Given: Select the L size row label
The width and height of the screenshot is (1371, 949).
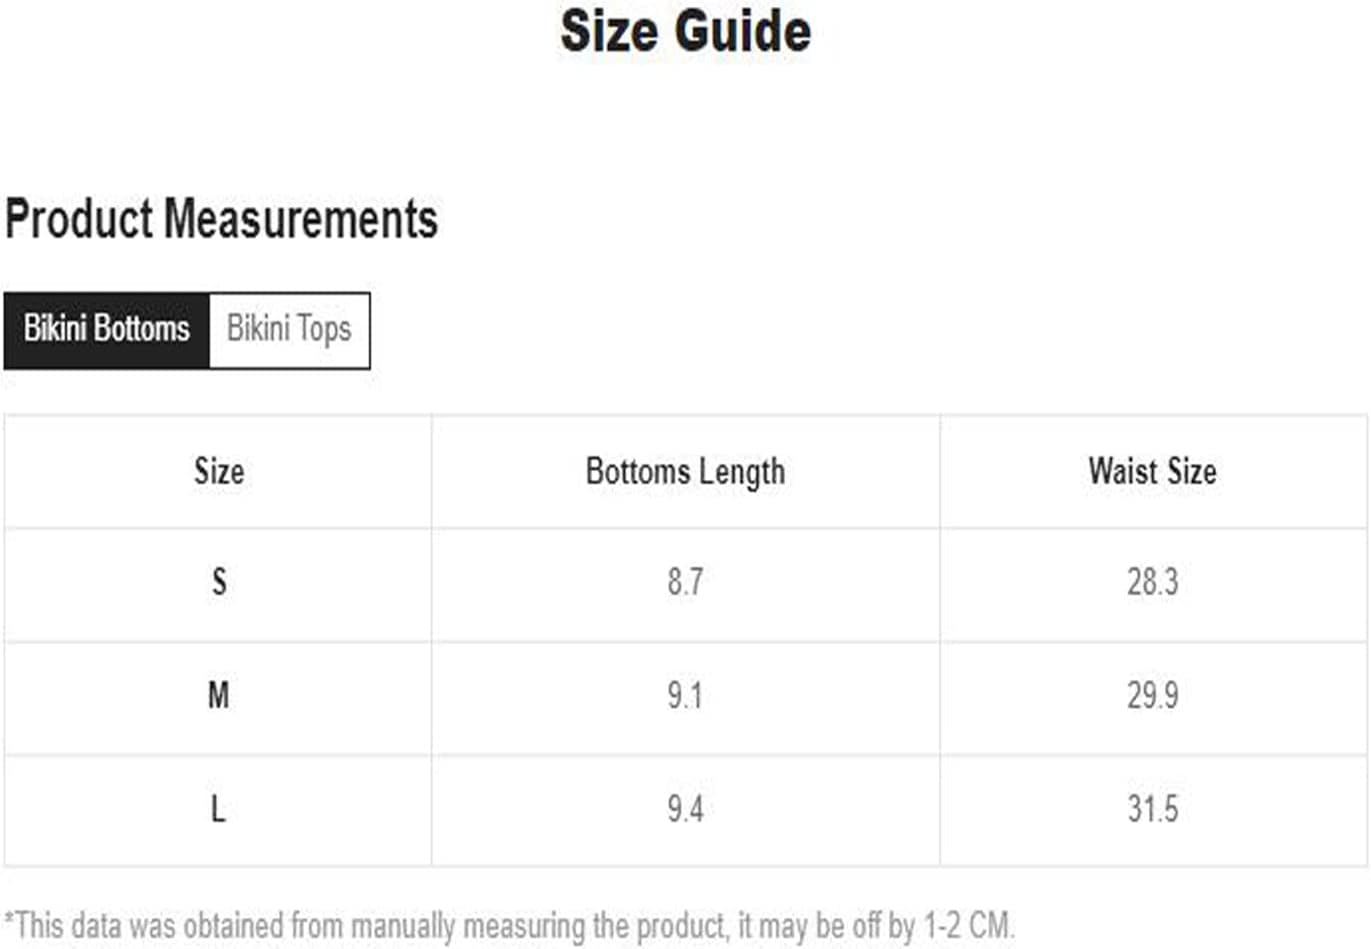Looking at the screenshot, I should (218, 808).
